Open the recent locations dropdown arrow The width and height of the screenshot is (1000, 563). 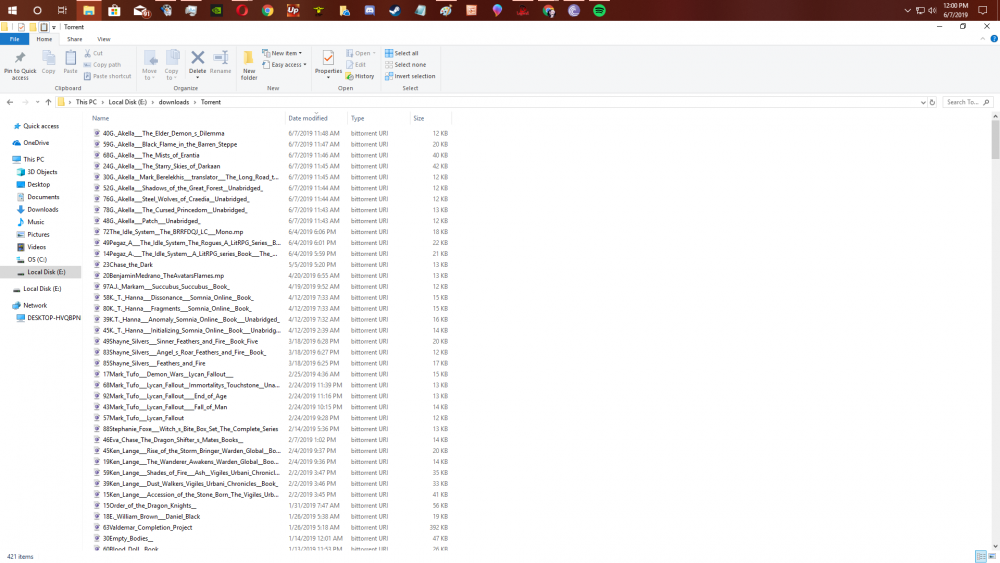click(38, 102)
